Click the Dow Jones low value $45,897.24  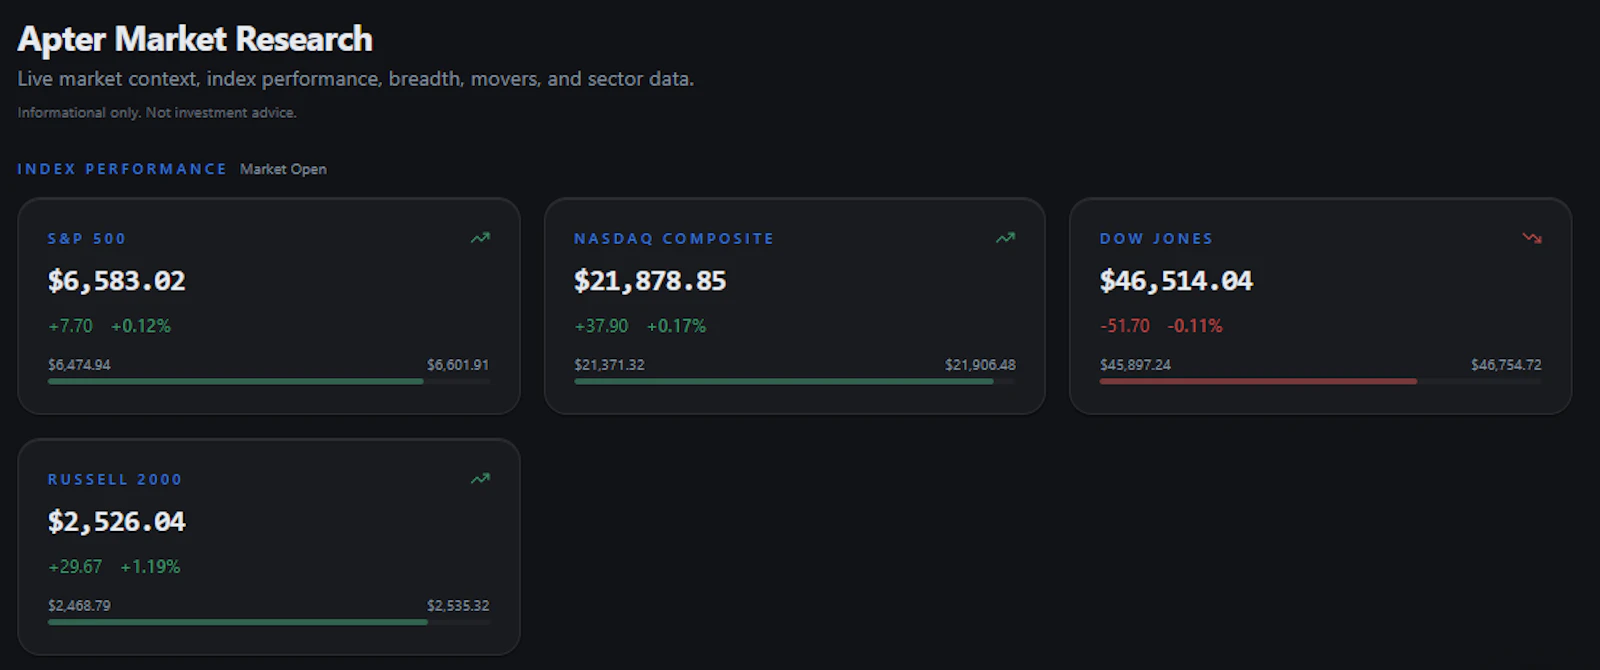tap(1135, 365)
